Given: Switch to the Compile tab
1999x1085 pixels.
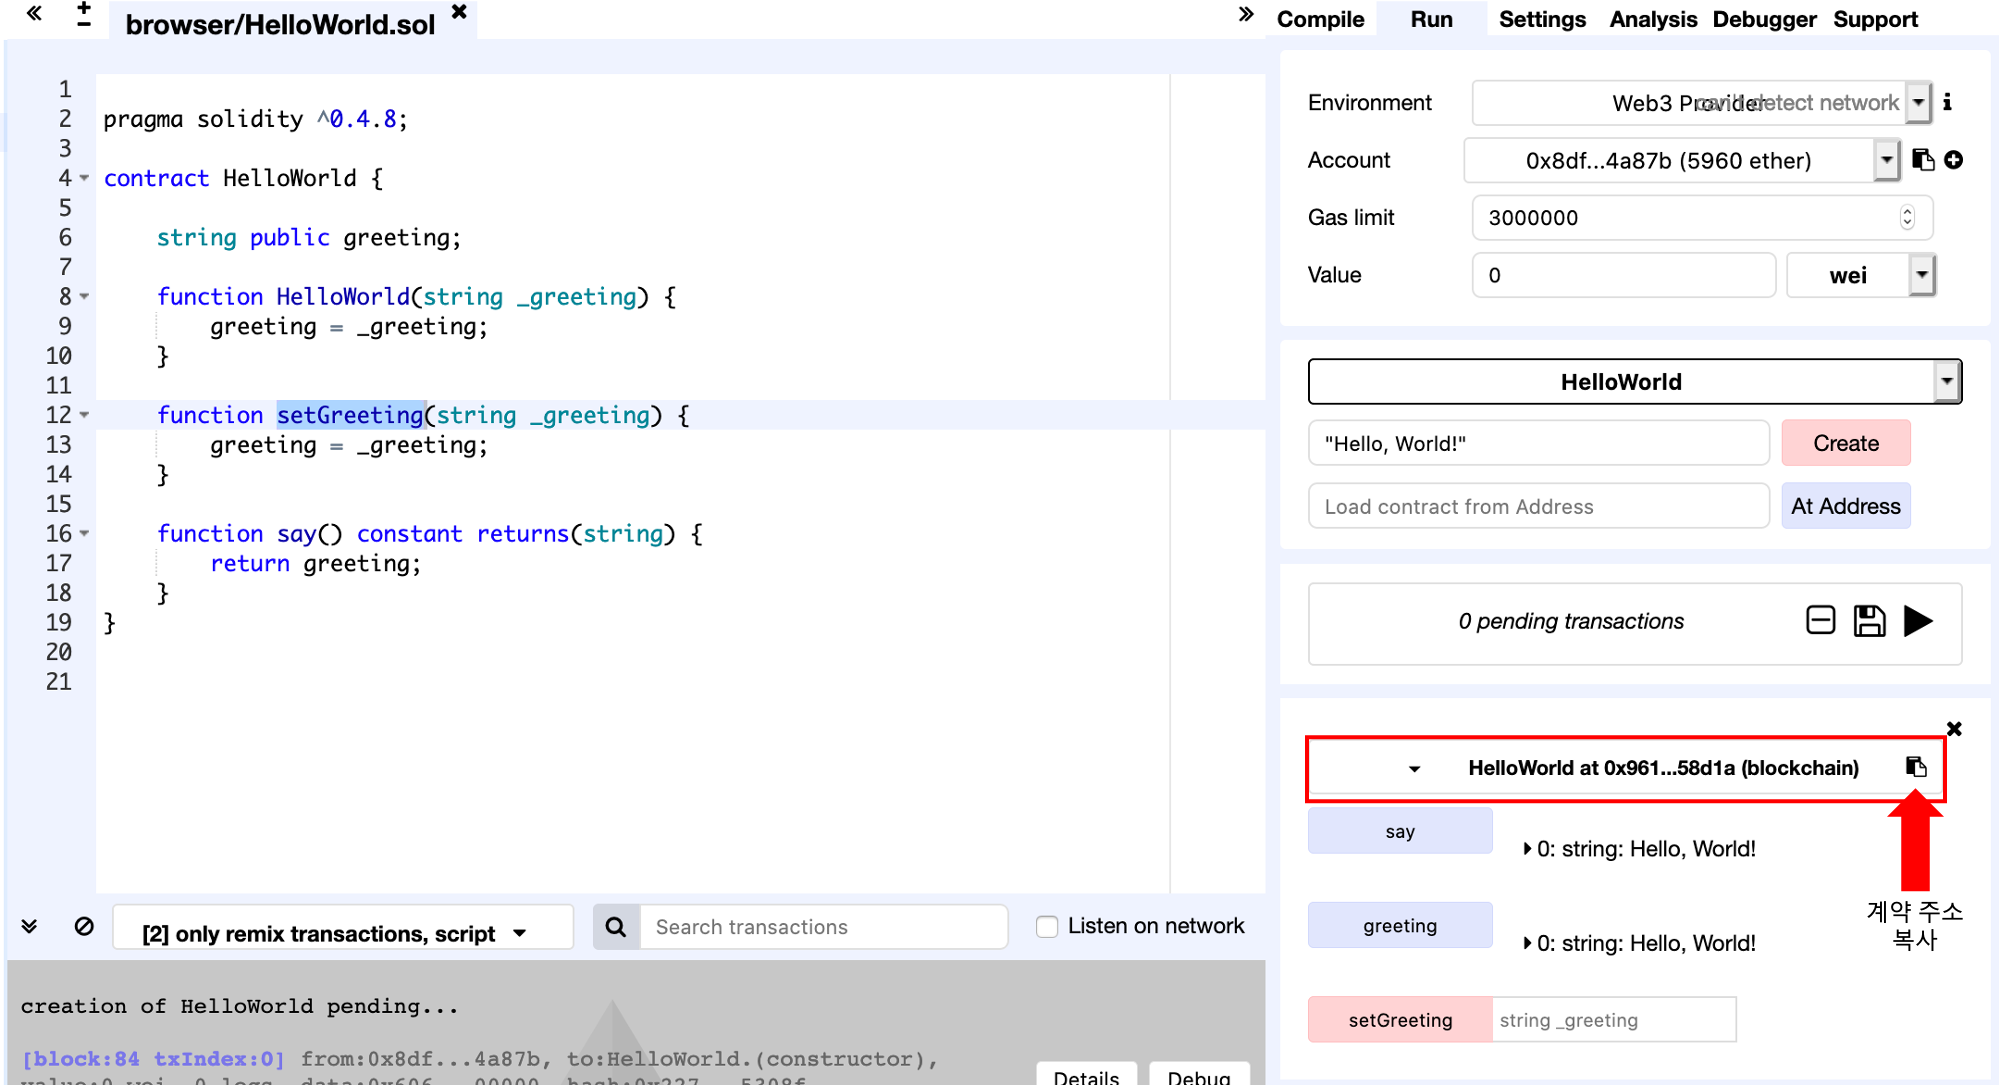Looking at the screenshot, I should [1320, 19].
